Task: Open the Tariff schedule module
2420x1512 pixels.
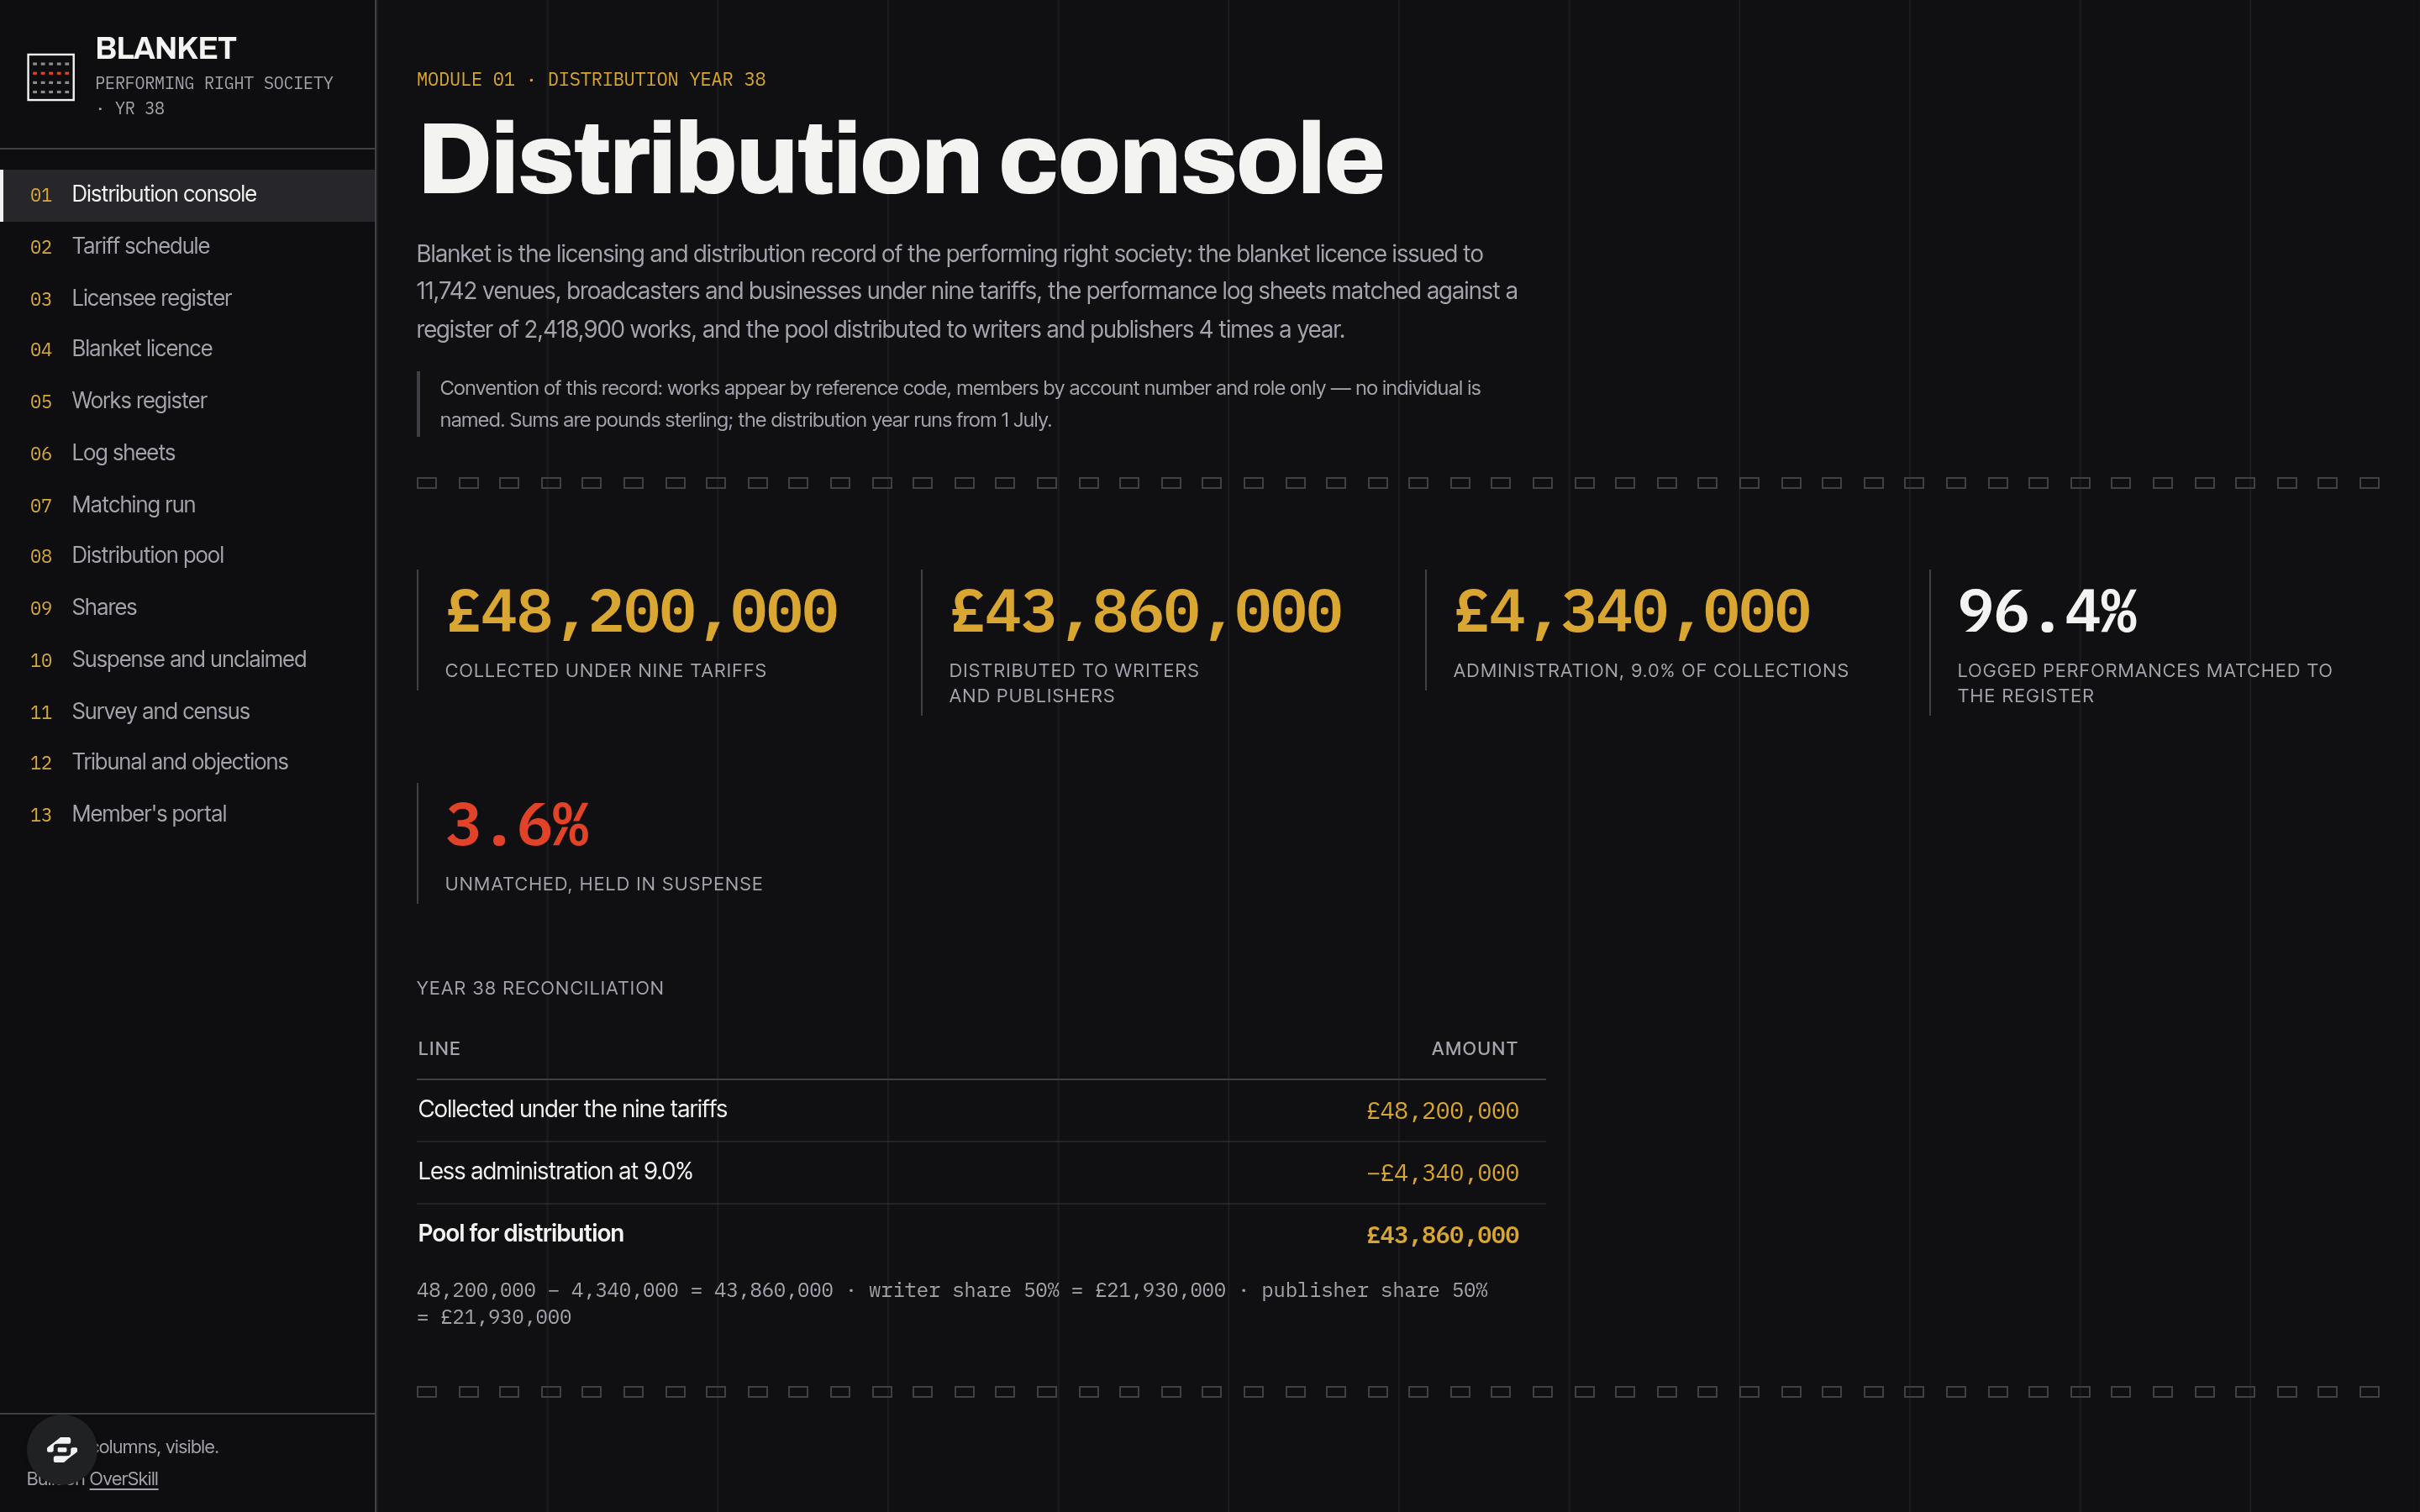Action: tap(188, 246)
